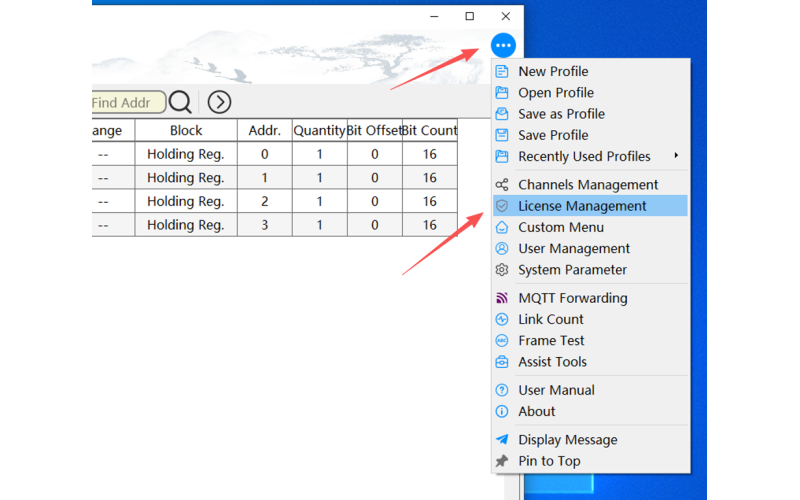Click the Pin to Top pushpin icon
This screenshot has height=500, width=800.
click(x=502, y=461)
